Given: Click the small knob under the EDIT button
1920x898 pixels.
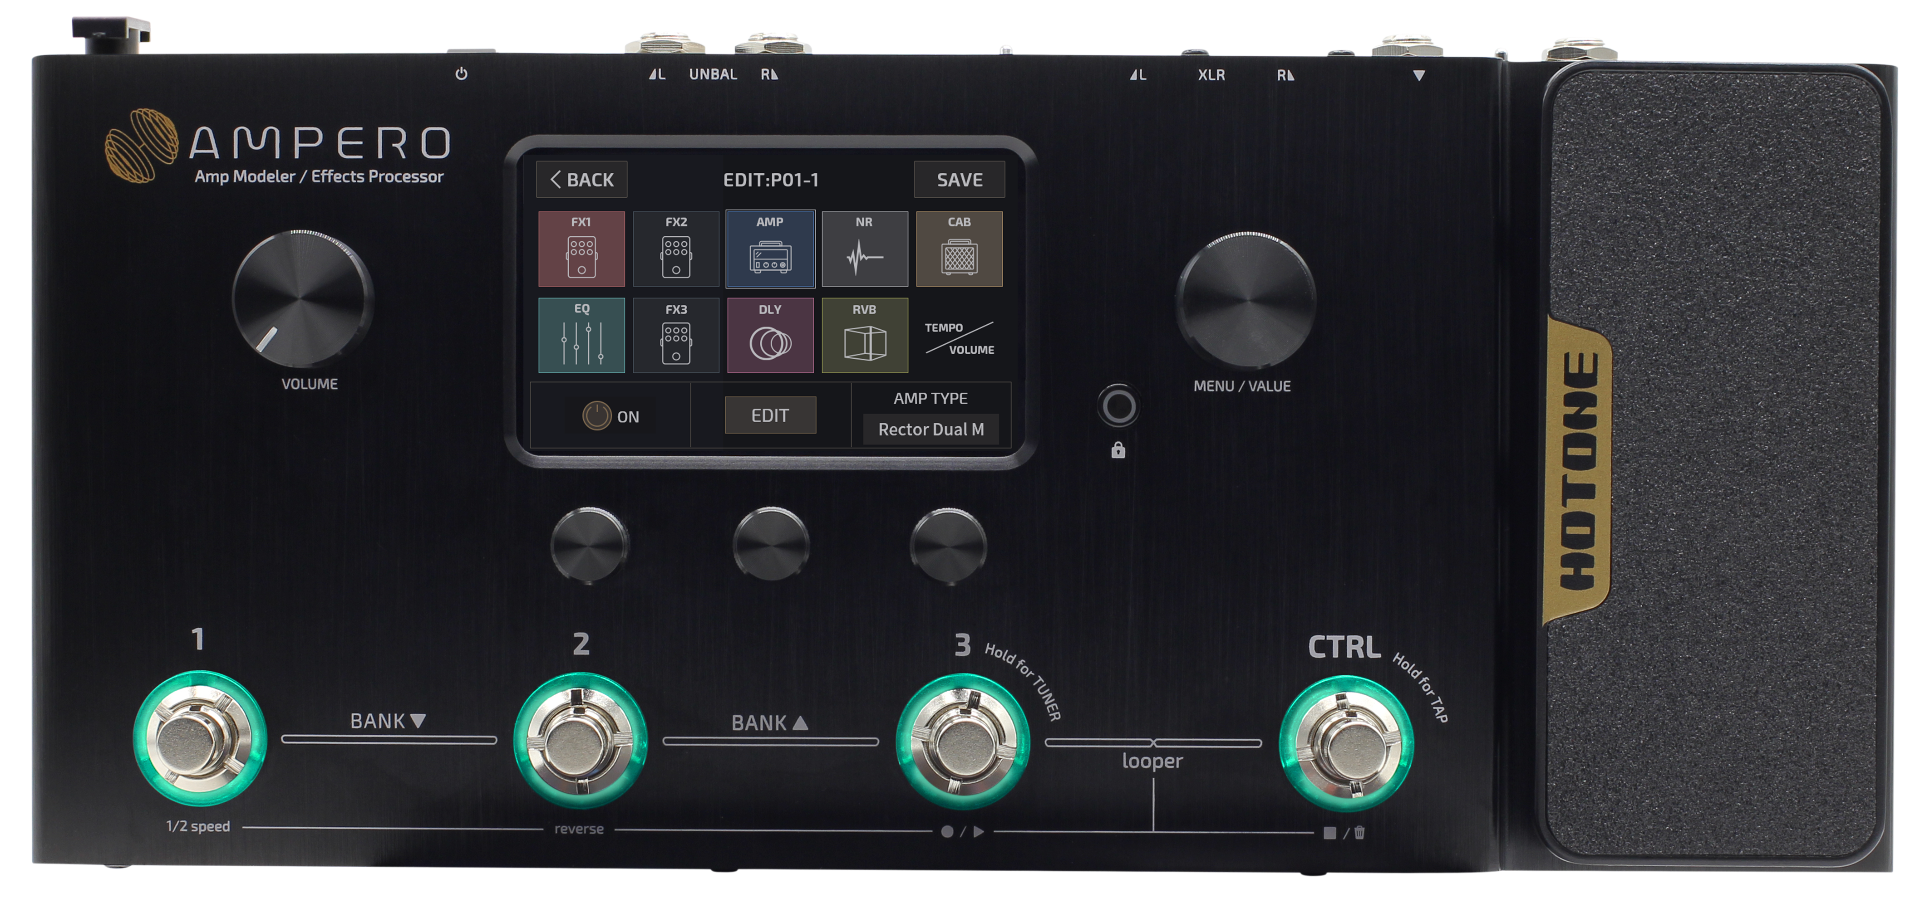Looking at the screenshot, I should 771,545.
